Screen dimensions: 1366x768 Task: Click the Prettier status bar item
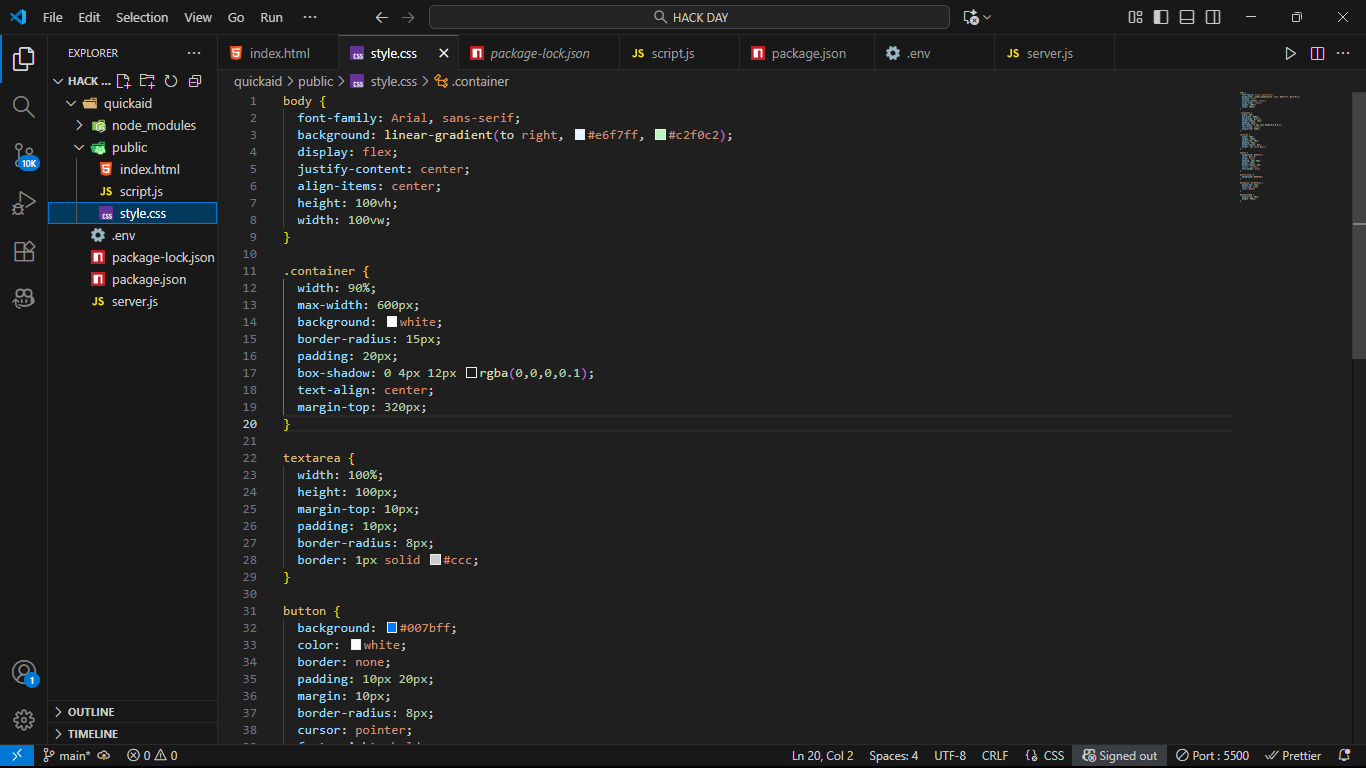[x=1293, y=756]
